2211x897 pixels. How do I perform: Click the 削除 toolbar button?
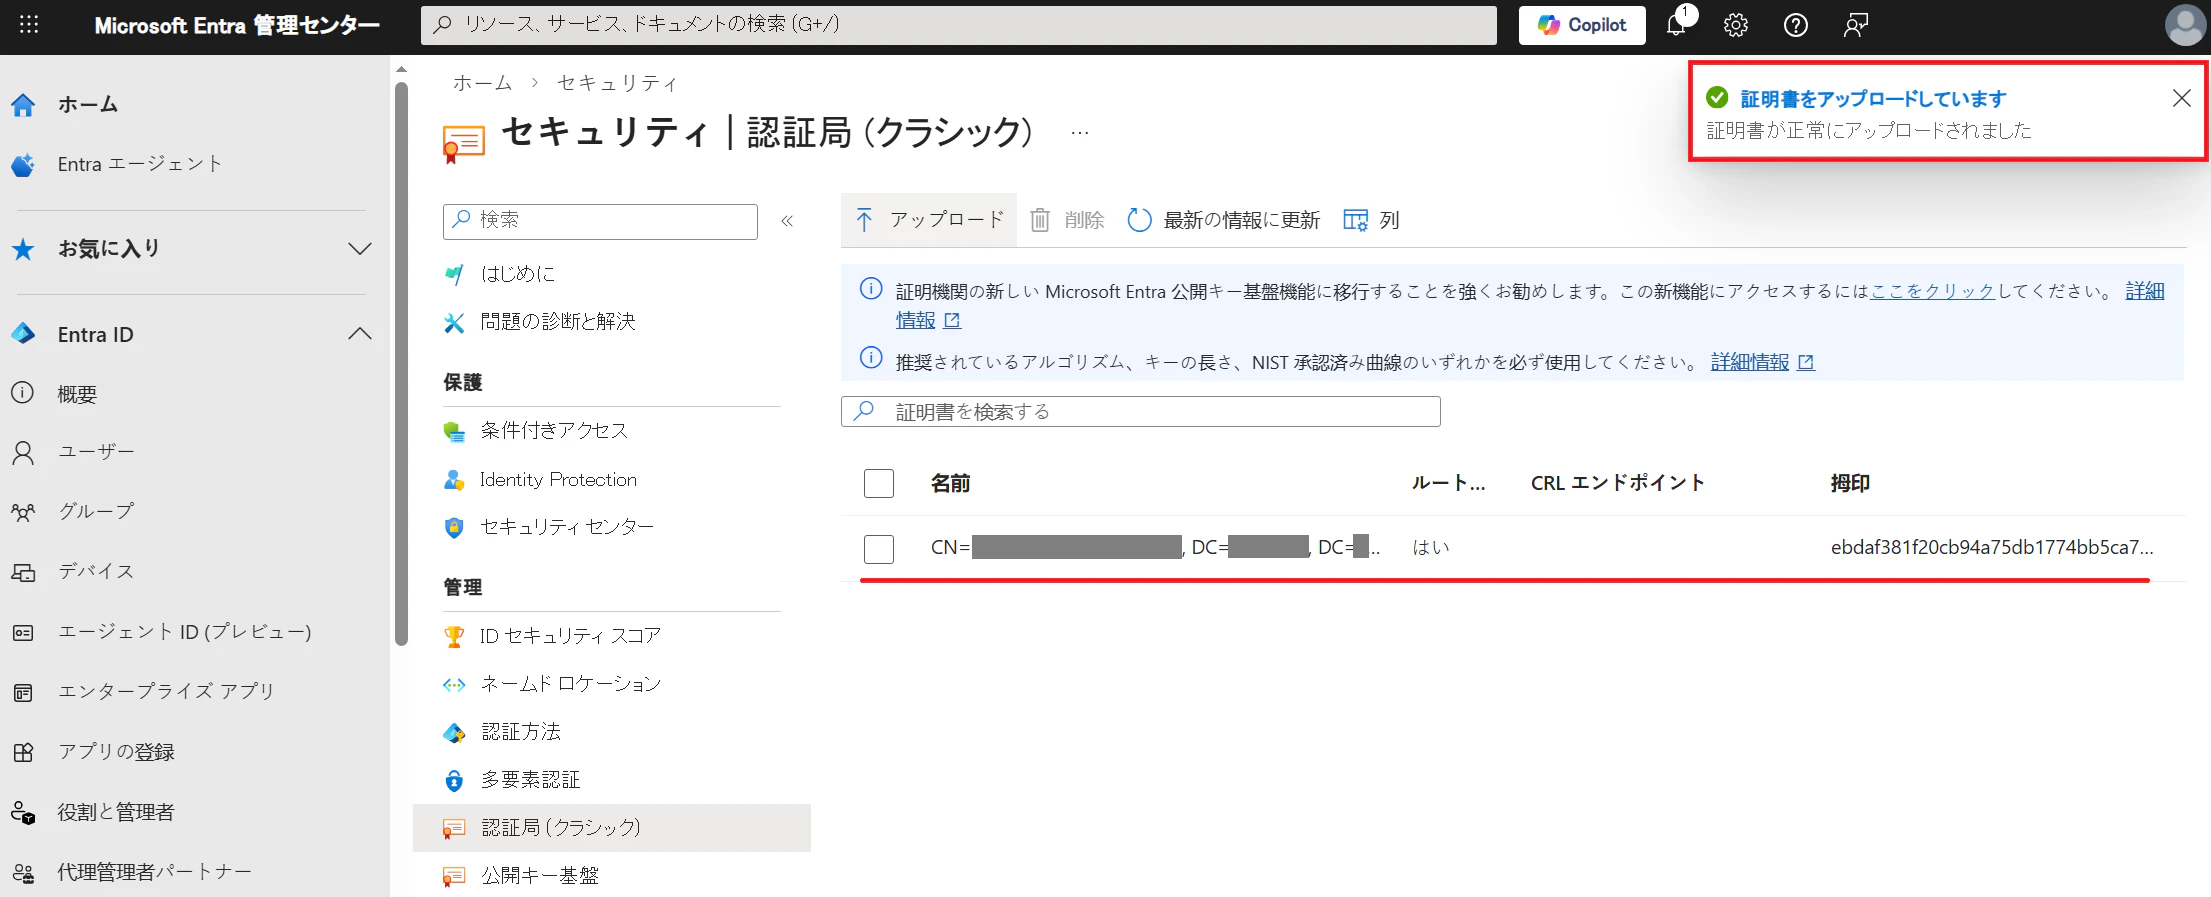click(x=1067, y=220)
